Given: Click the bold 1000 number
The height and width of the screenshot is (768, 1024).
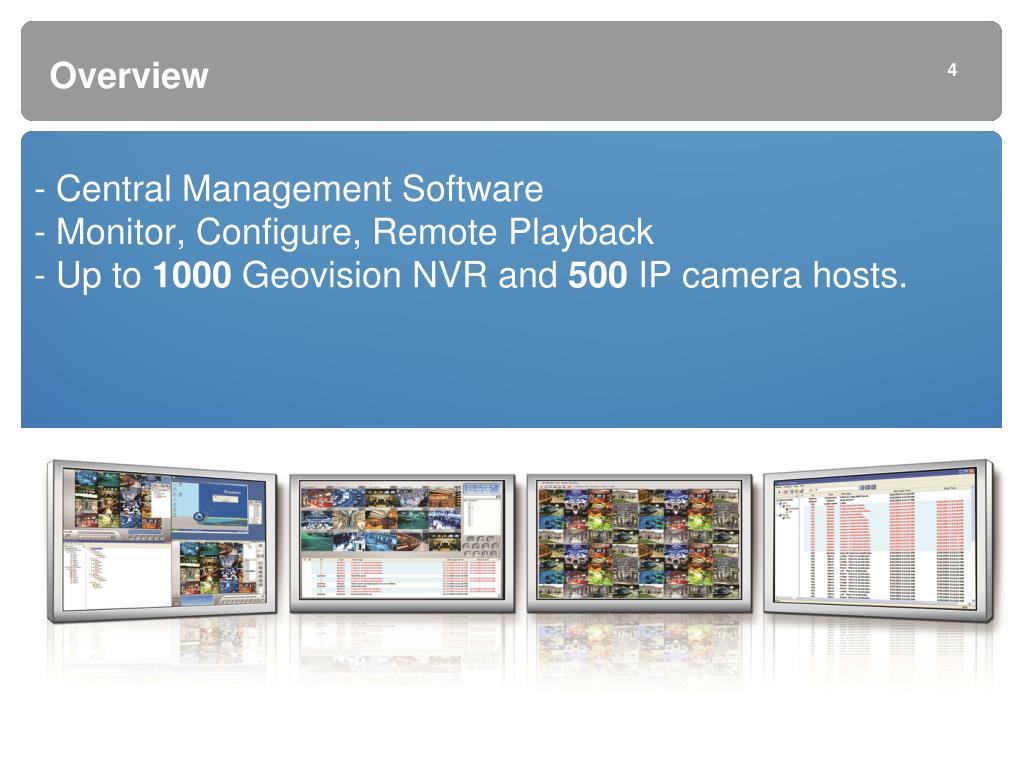Looking at the screenshot, I should (192, 275).
